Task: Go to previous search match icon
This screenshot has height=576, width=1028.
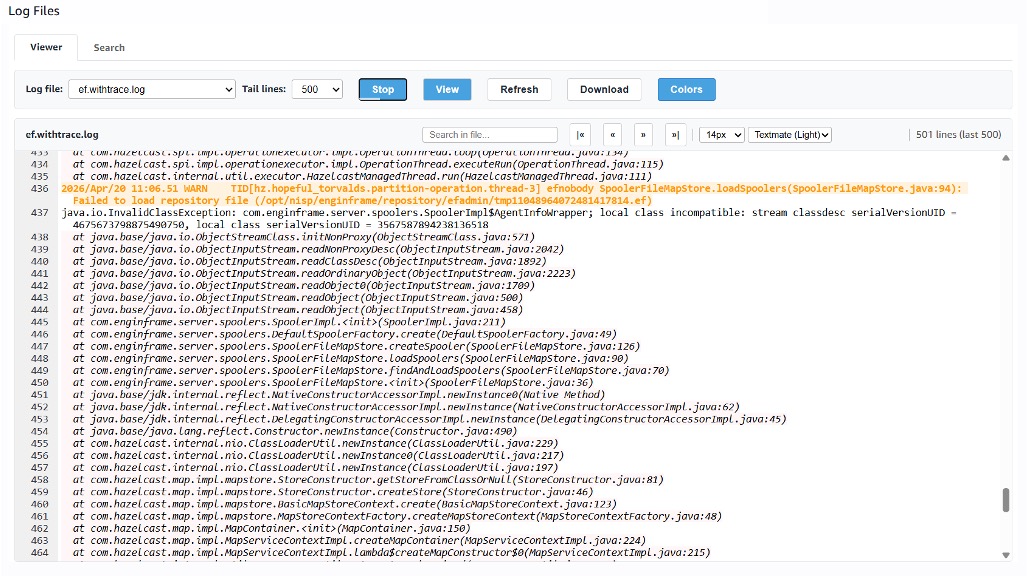Action: [x=612, y=135]
